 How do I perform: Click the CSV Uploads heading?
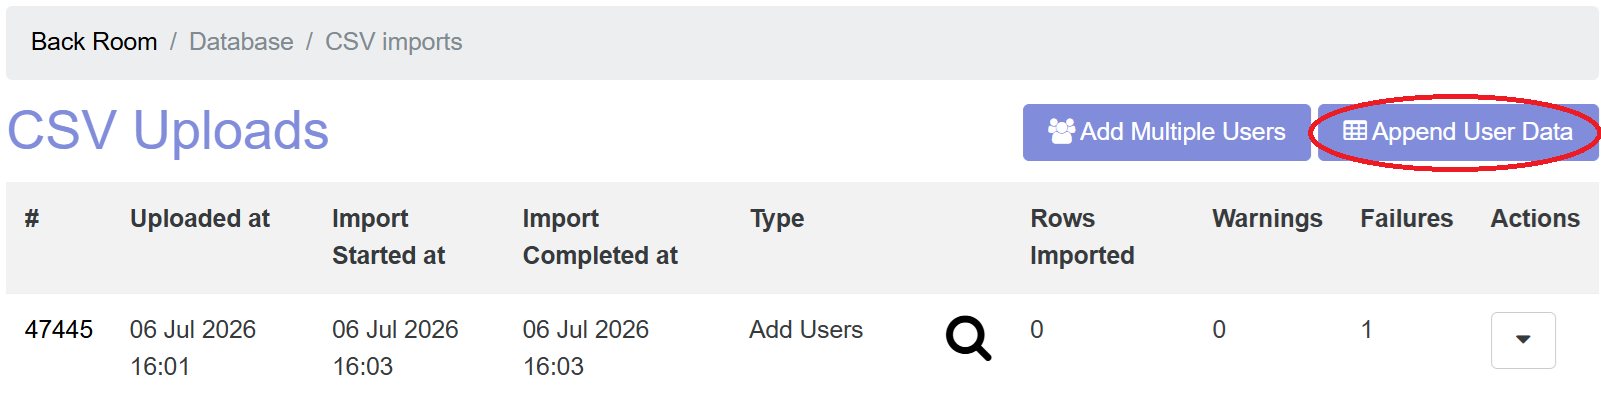click(168, 131)
